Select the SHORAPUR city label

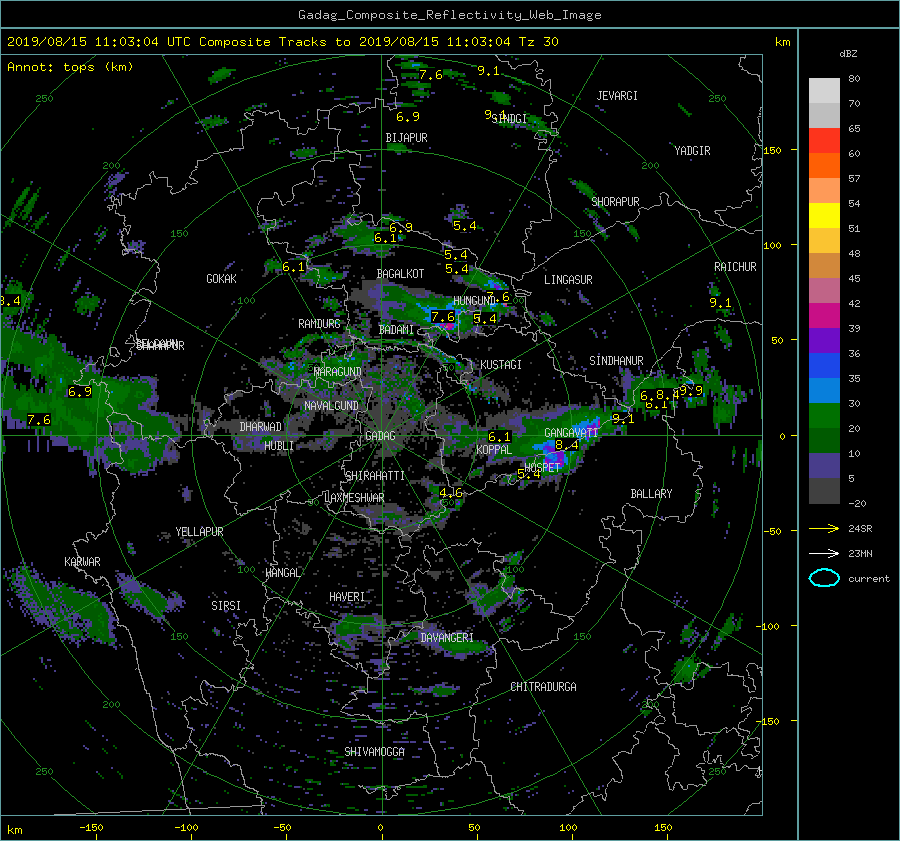pyautogui.click(x=615, y=202)
